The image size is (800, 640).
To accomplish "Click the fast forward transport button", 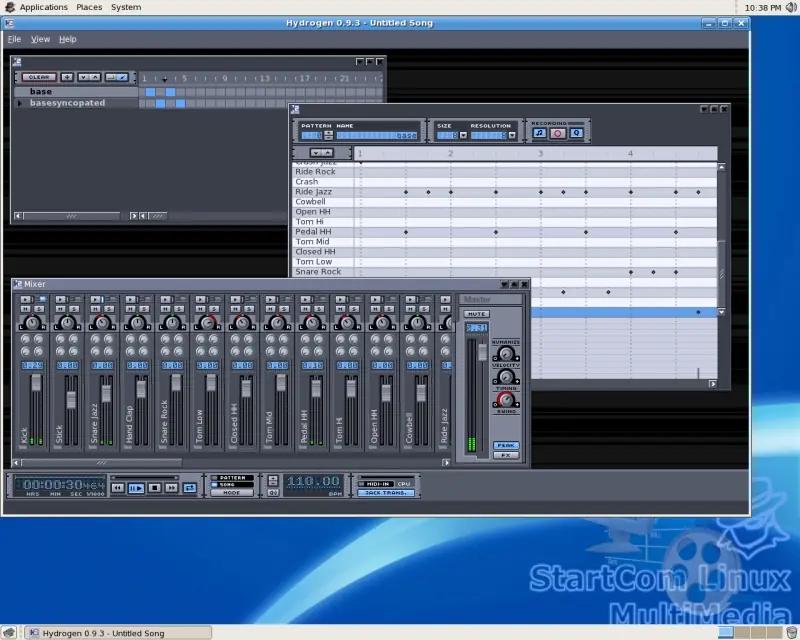I will 172,488.
